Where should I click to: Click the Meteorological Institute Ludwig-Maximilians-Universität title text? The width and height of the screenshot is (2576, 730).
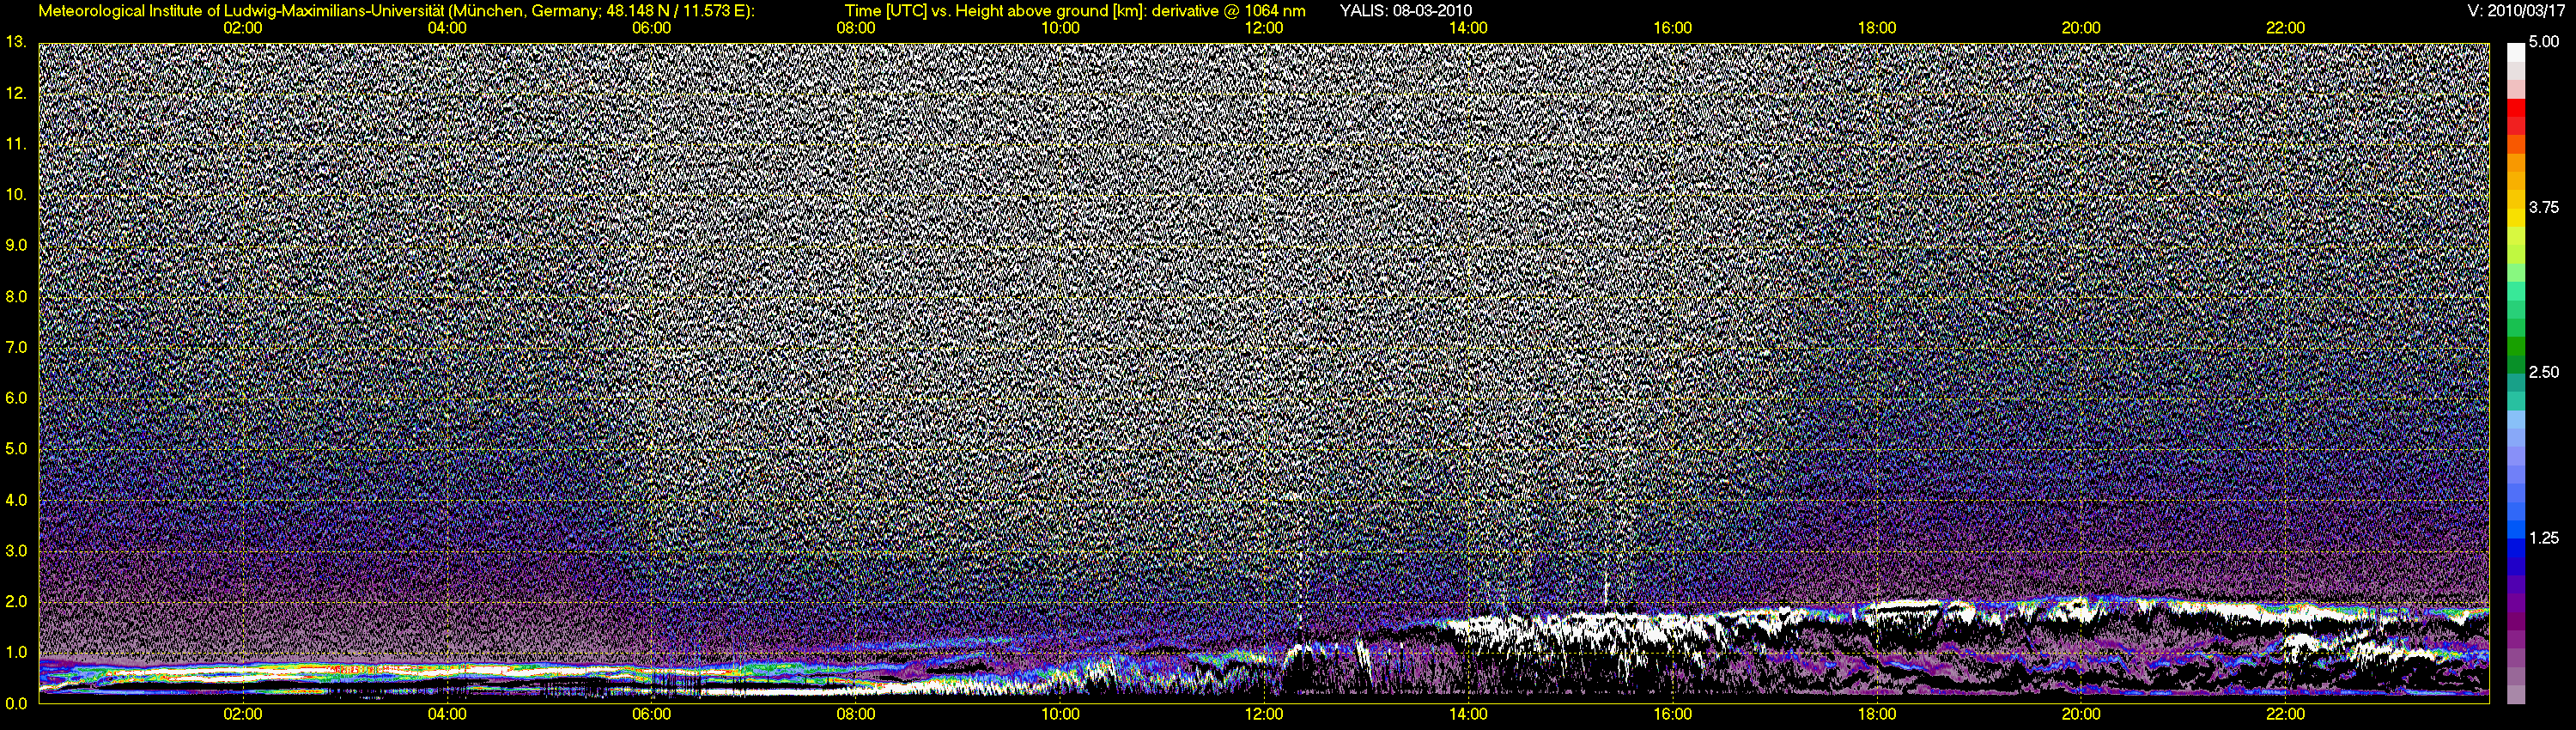click(x=396, y=11)
